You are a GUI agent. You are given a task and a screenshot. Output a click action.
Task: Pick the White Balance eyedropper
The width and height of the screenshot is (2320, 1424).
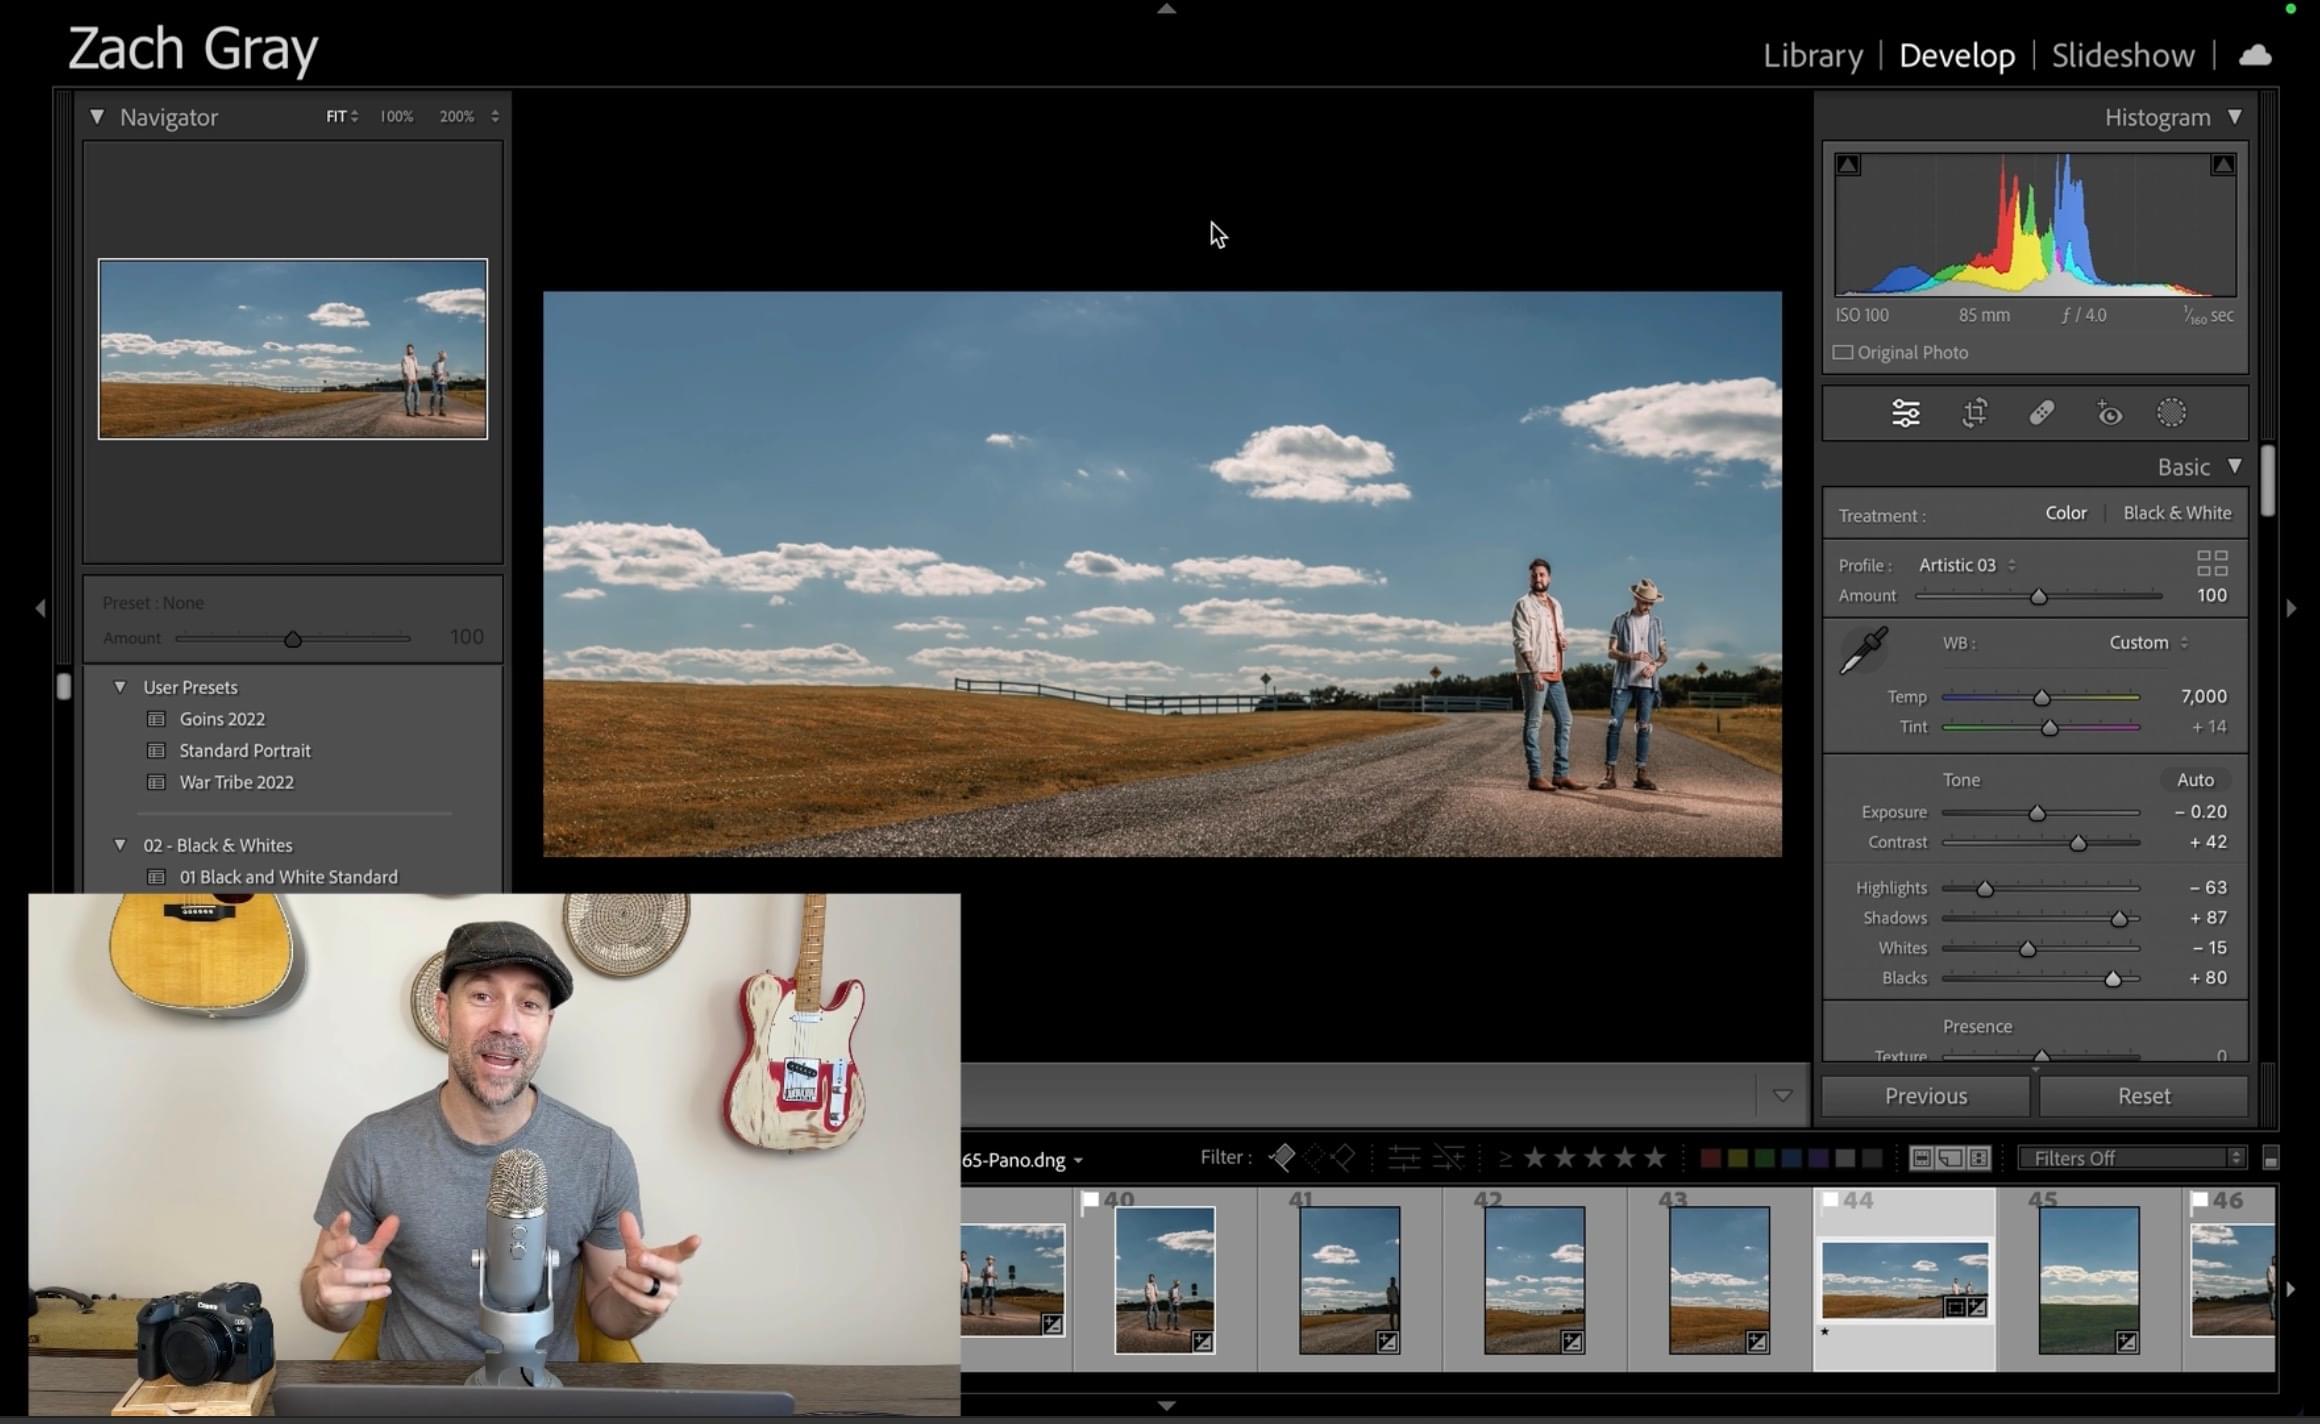coord(1863,650)
